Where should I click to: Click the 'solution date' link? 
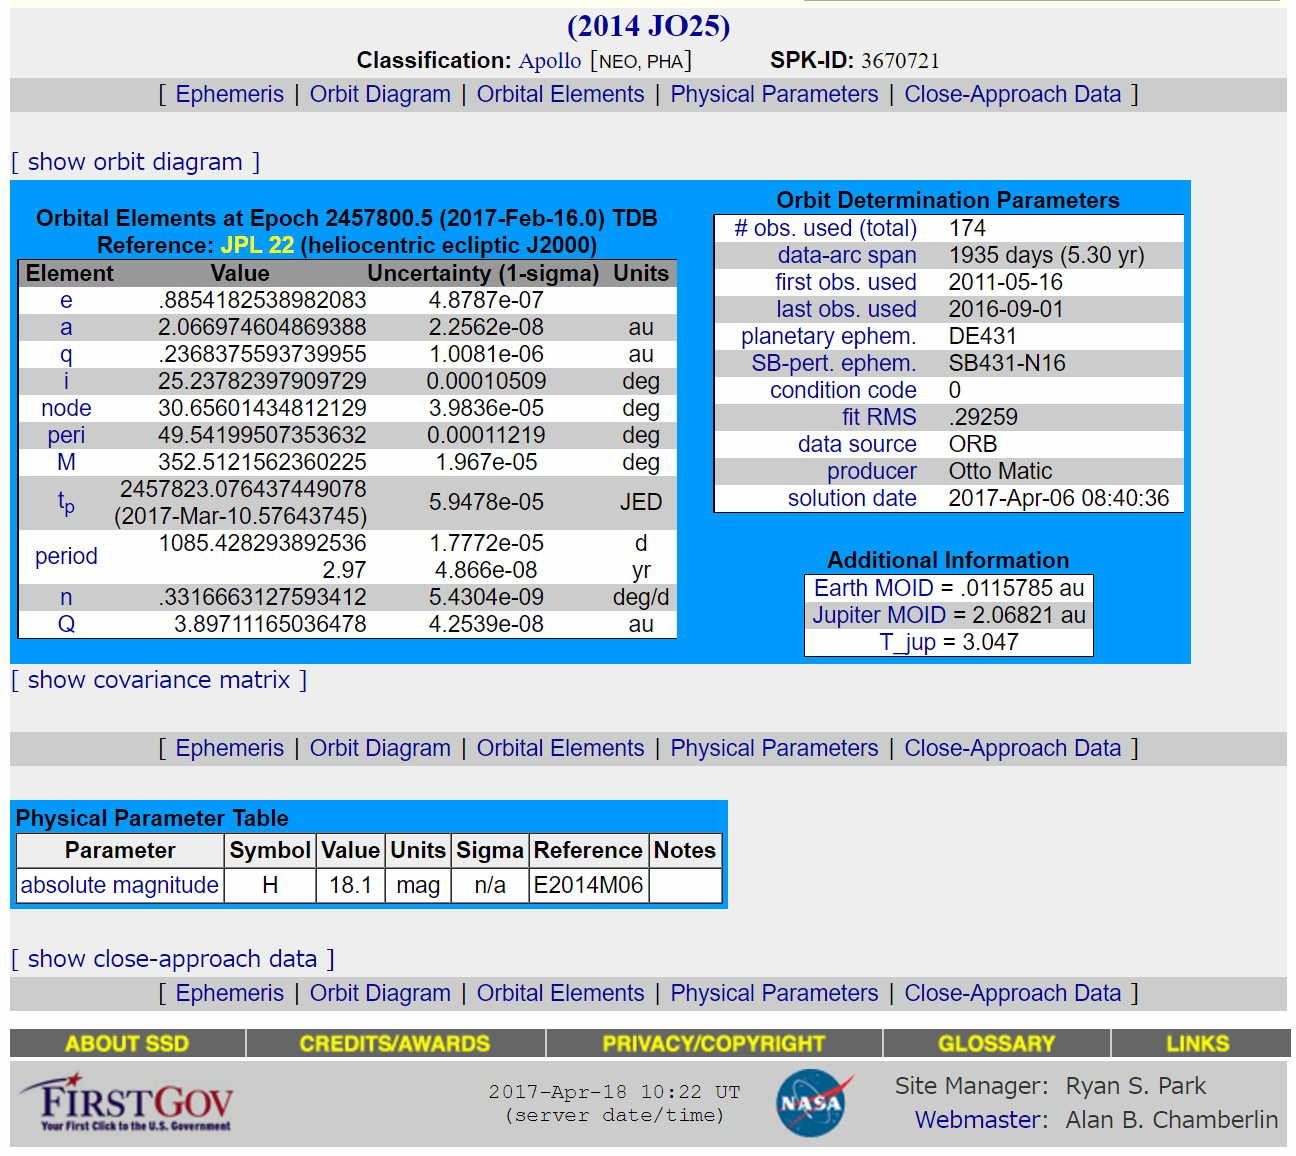click(x=852, y=498)
